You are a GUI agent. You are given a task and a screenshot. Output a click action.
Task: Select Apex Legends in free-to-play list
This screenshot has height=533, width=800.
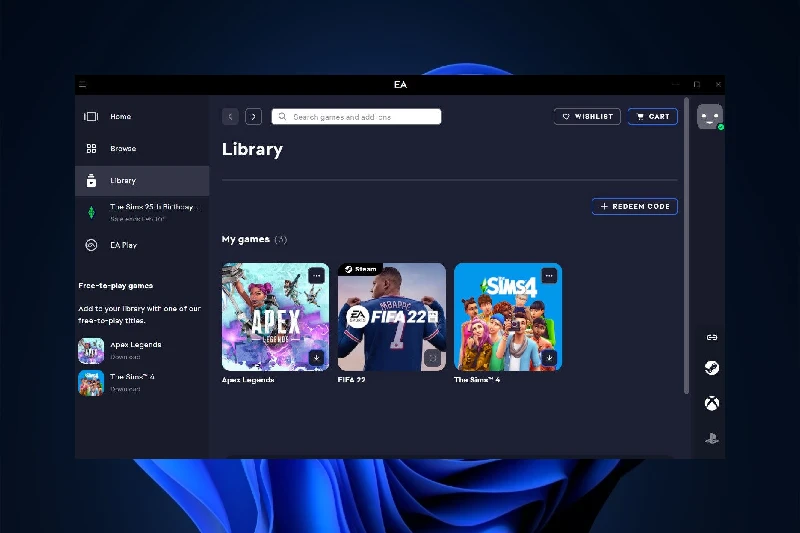click(136, 345)
